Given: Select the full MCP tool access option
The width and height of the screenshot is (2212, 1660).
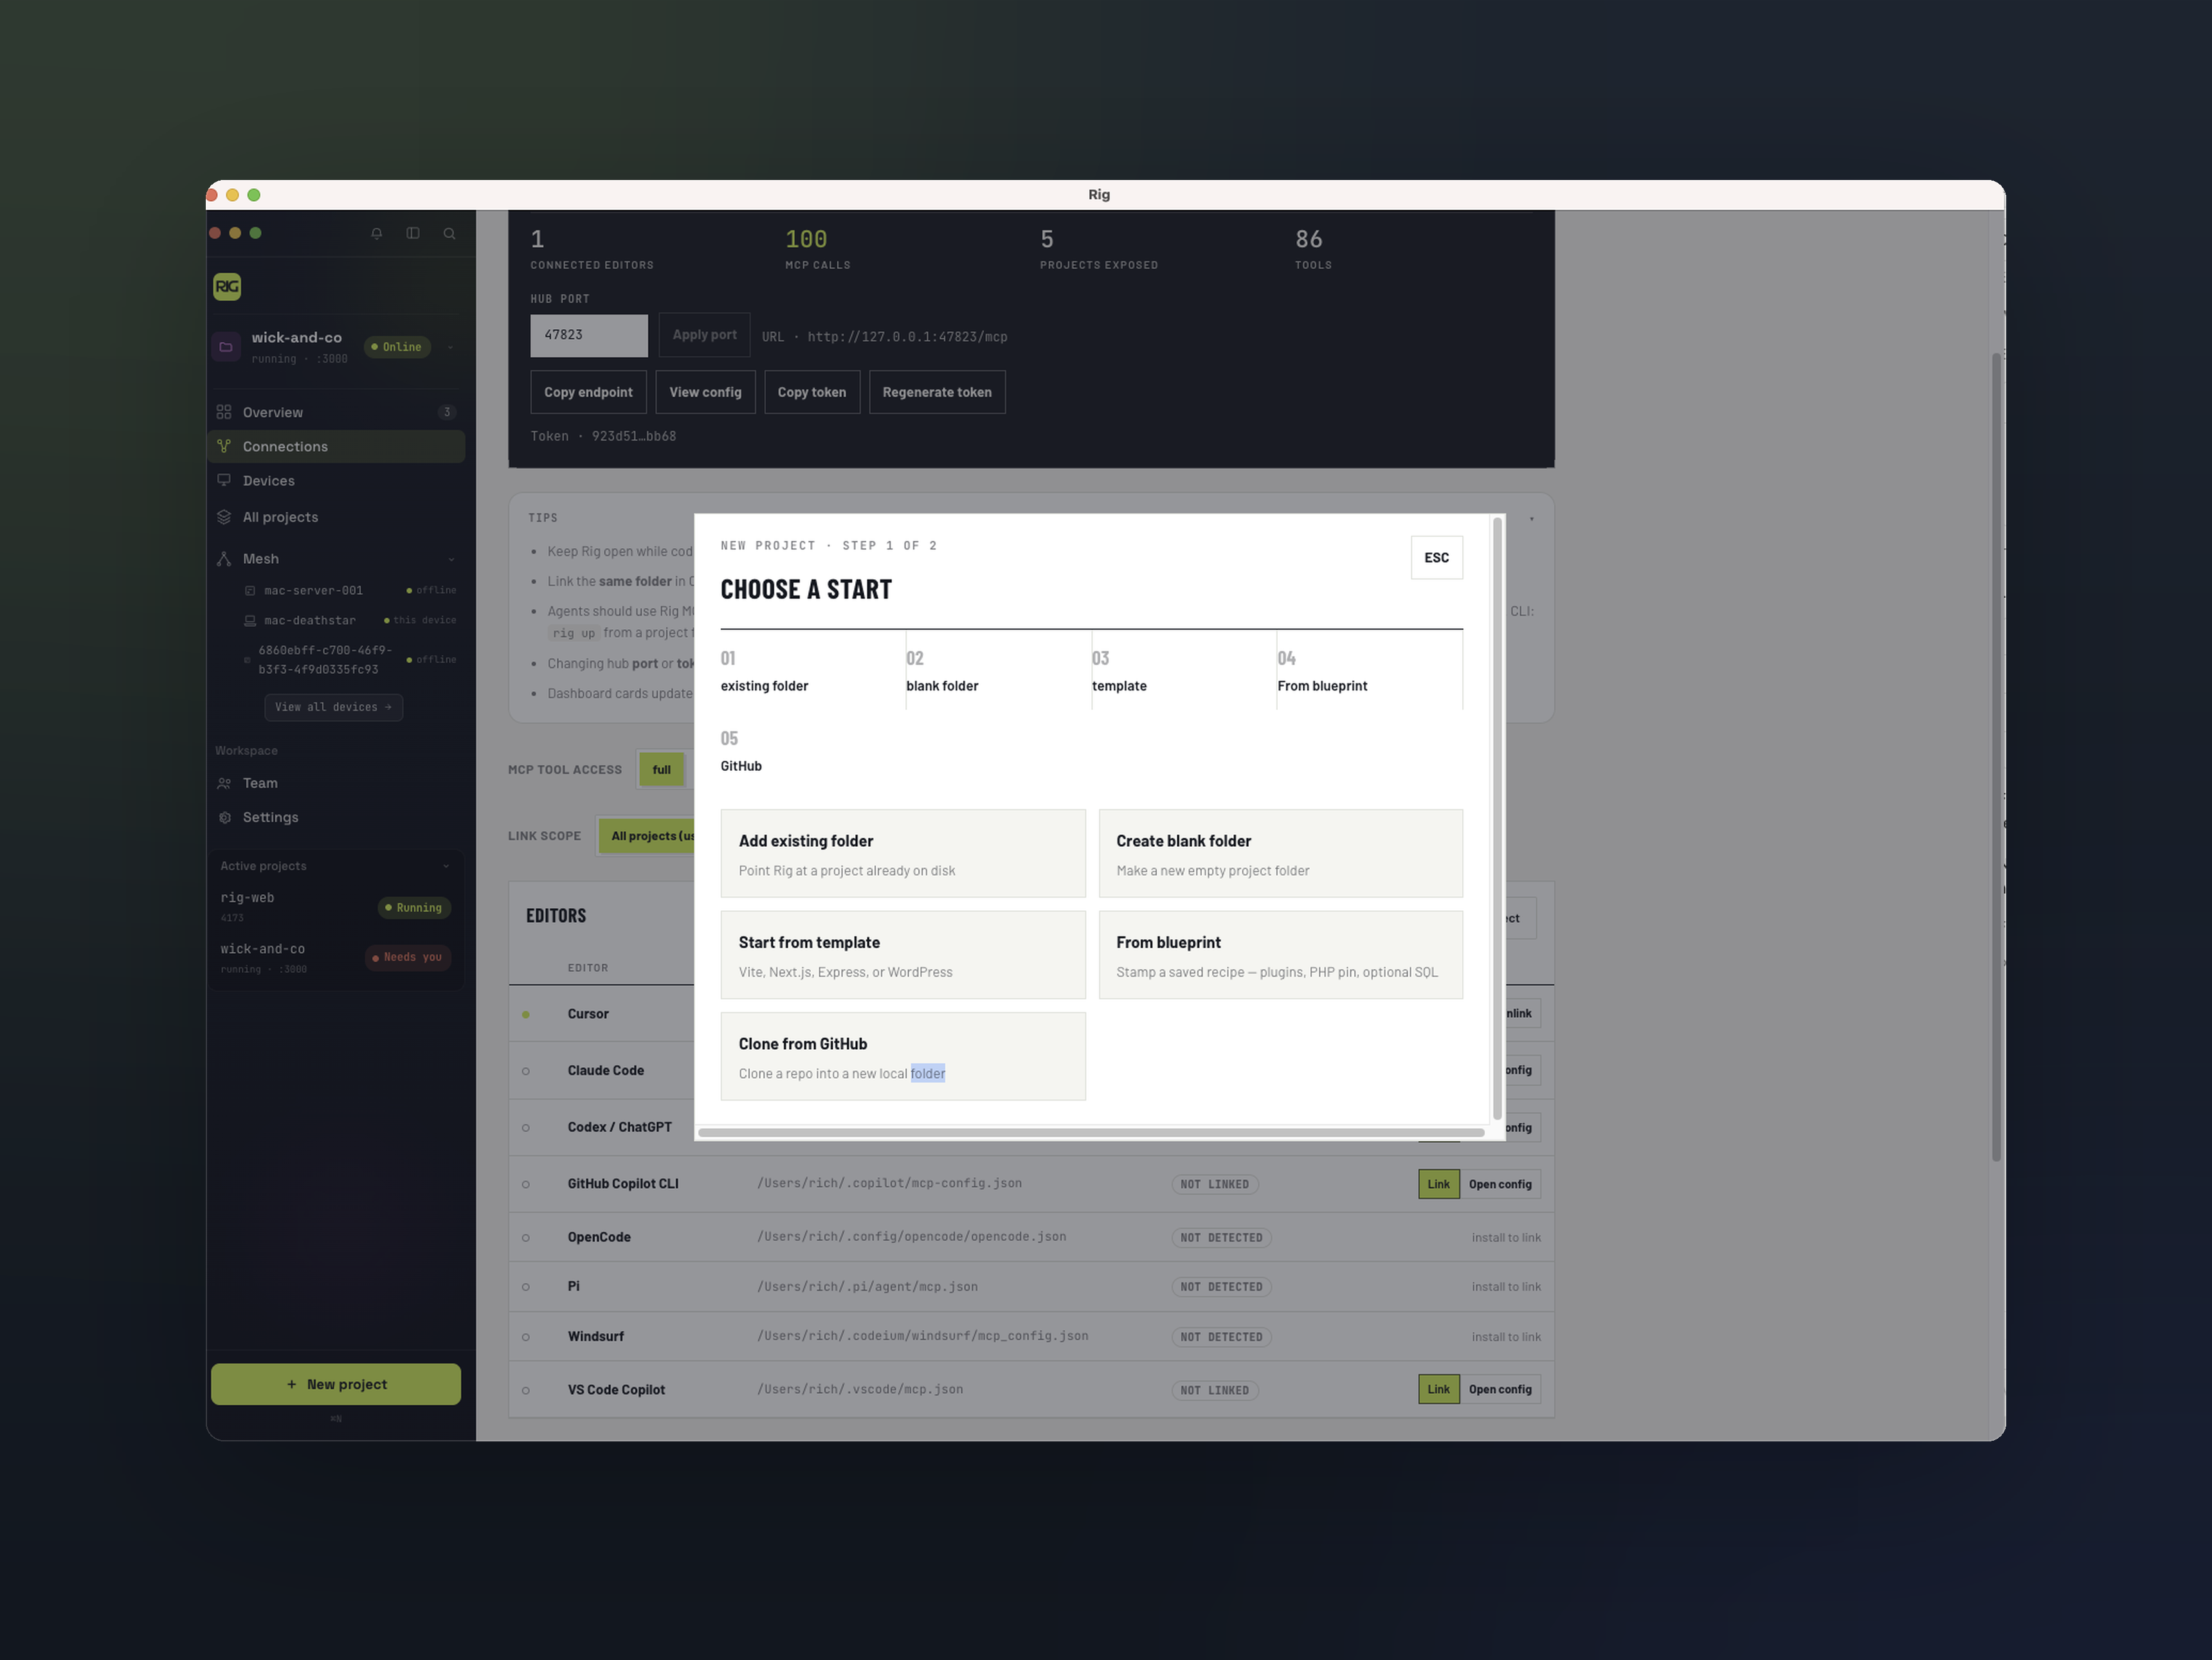Looking at the screenshot, I should click(x=662, y=770).
